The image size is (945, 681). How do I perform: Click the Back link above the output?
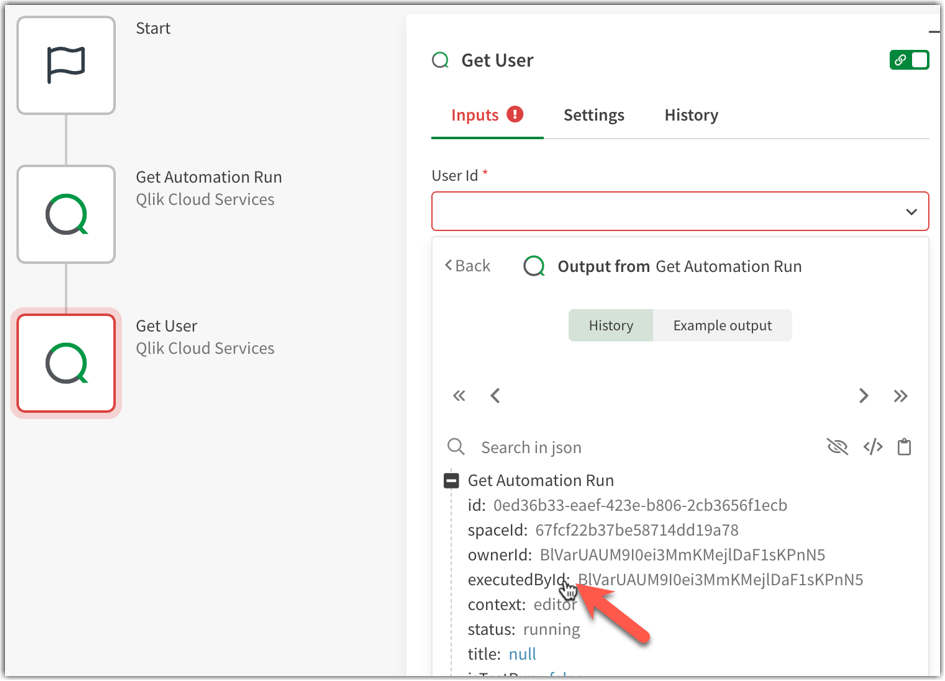[466, 265]
